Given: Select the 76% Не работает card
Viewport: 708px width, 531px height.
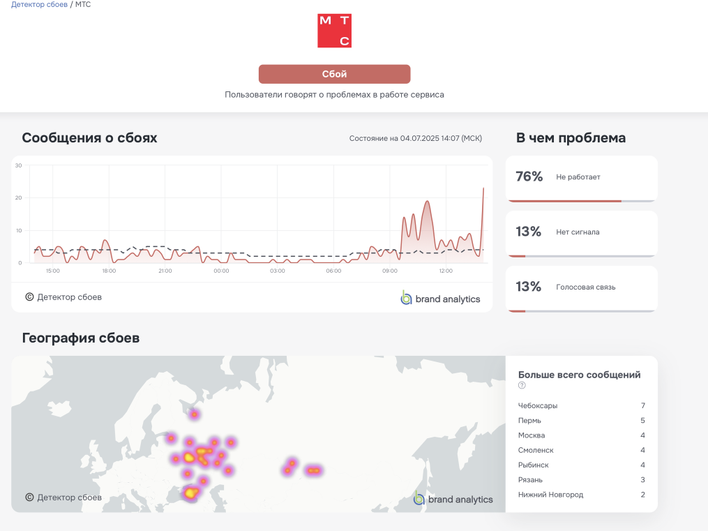Looking at the screenshot, I should click(582, 179).
